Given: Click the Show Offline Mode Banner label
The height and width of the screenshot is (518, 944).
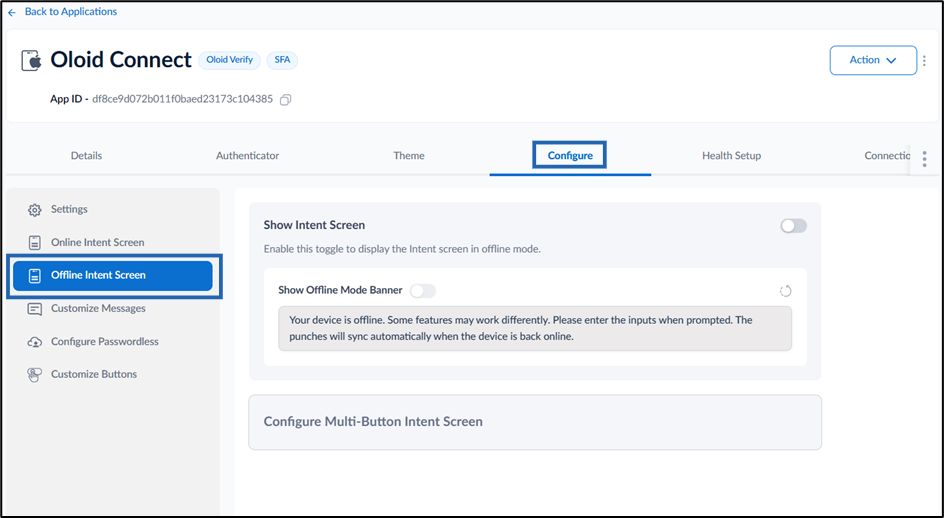Looking at the screenshot, I should click(x=340, y=290).
